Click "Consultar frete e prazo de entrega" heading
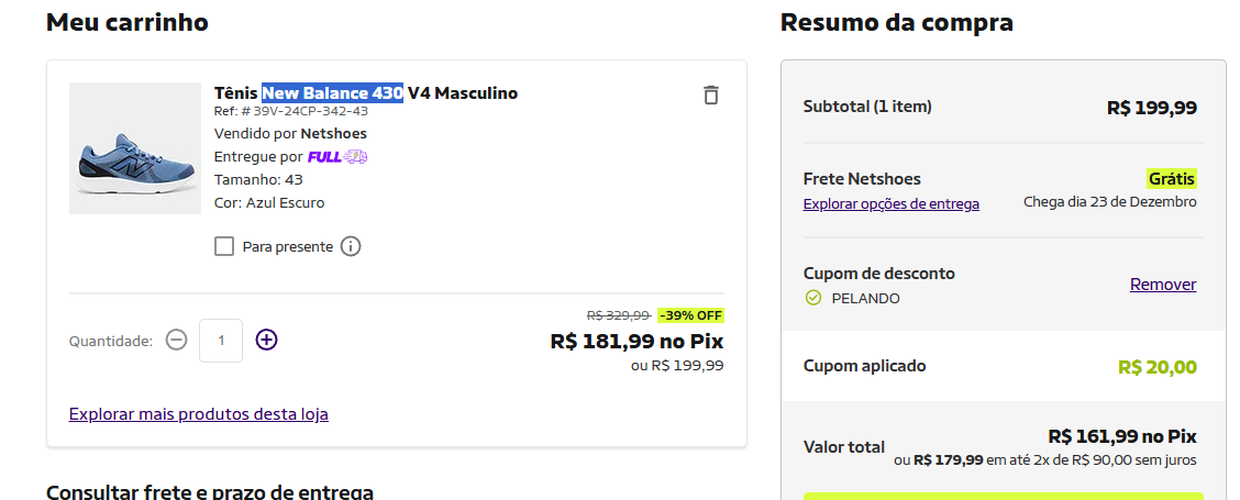Viewport: 1240px width, 500px height. pos(210,491)
